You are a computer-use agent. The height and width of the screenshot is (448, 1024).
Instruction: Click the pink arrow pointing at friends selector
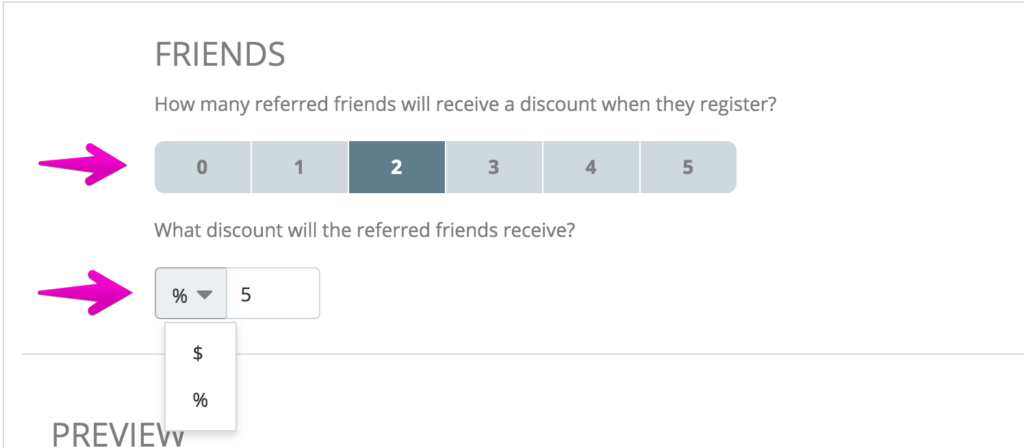click(83, 164)
